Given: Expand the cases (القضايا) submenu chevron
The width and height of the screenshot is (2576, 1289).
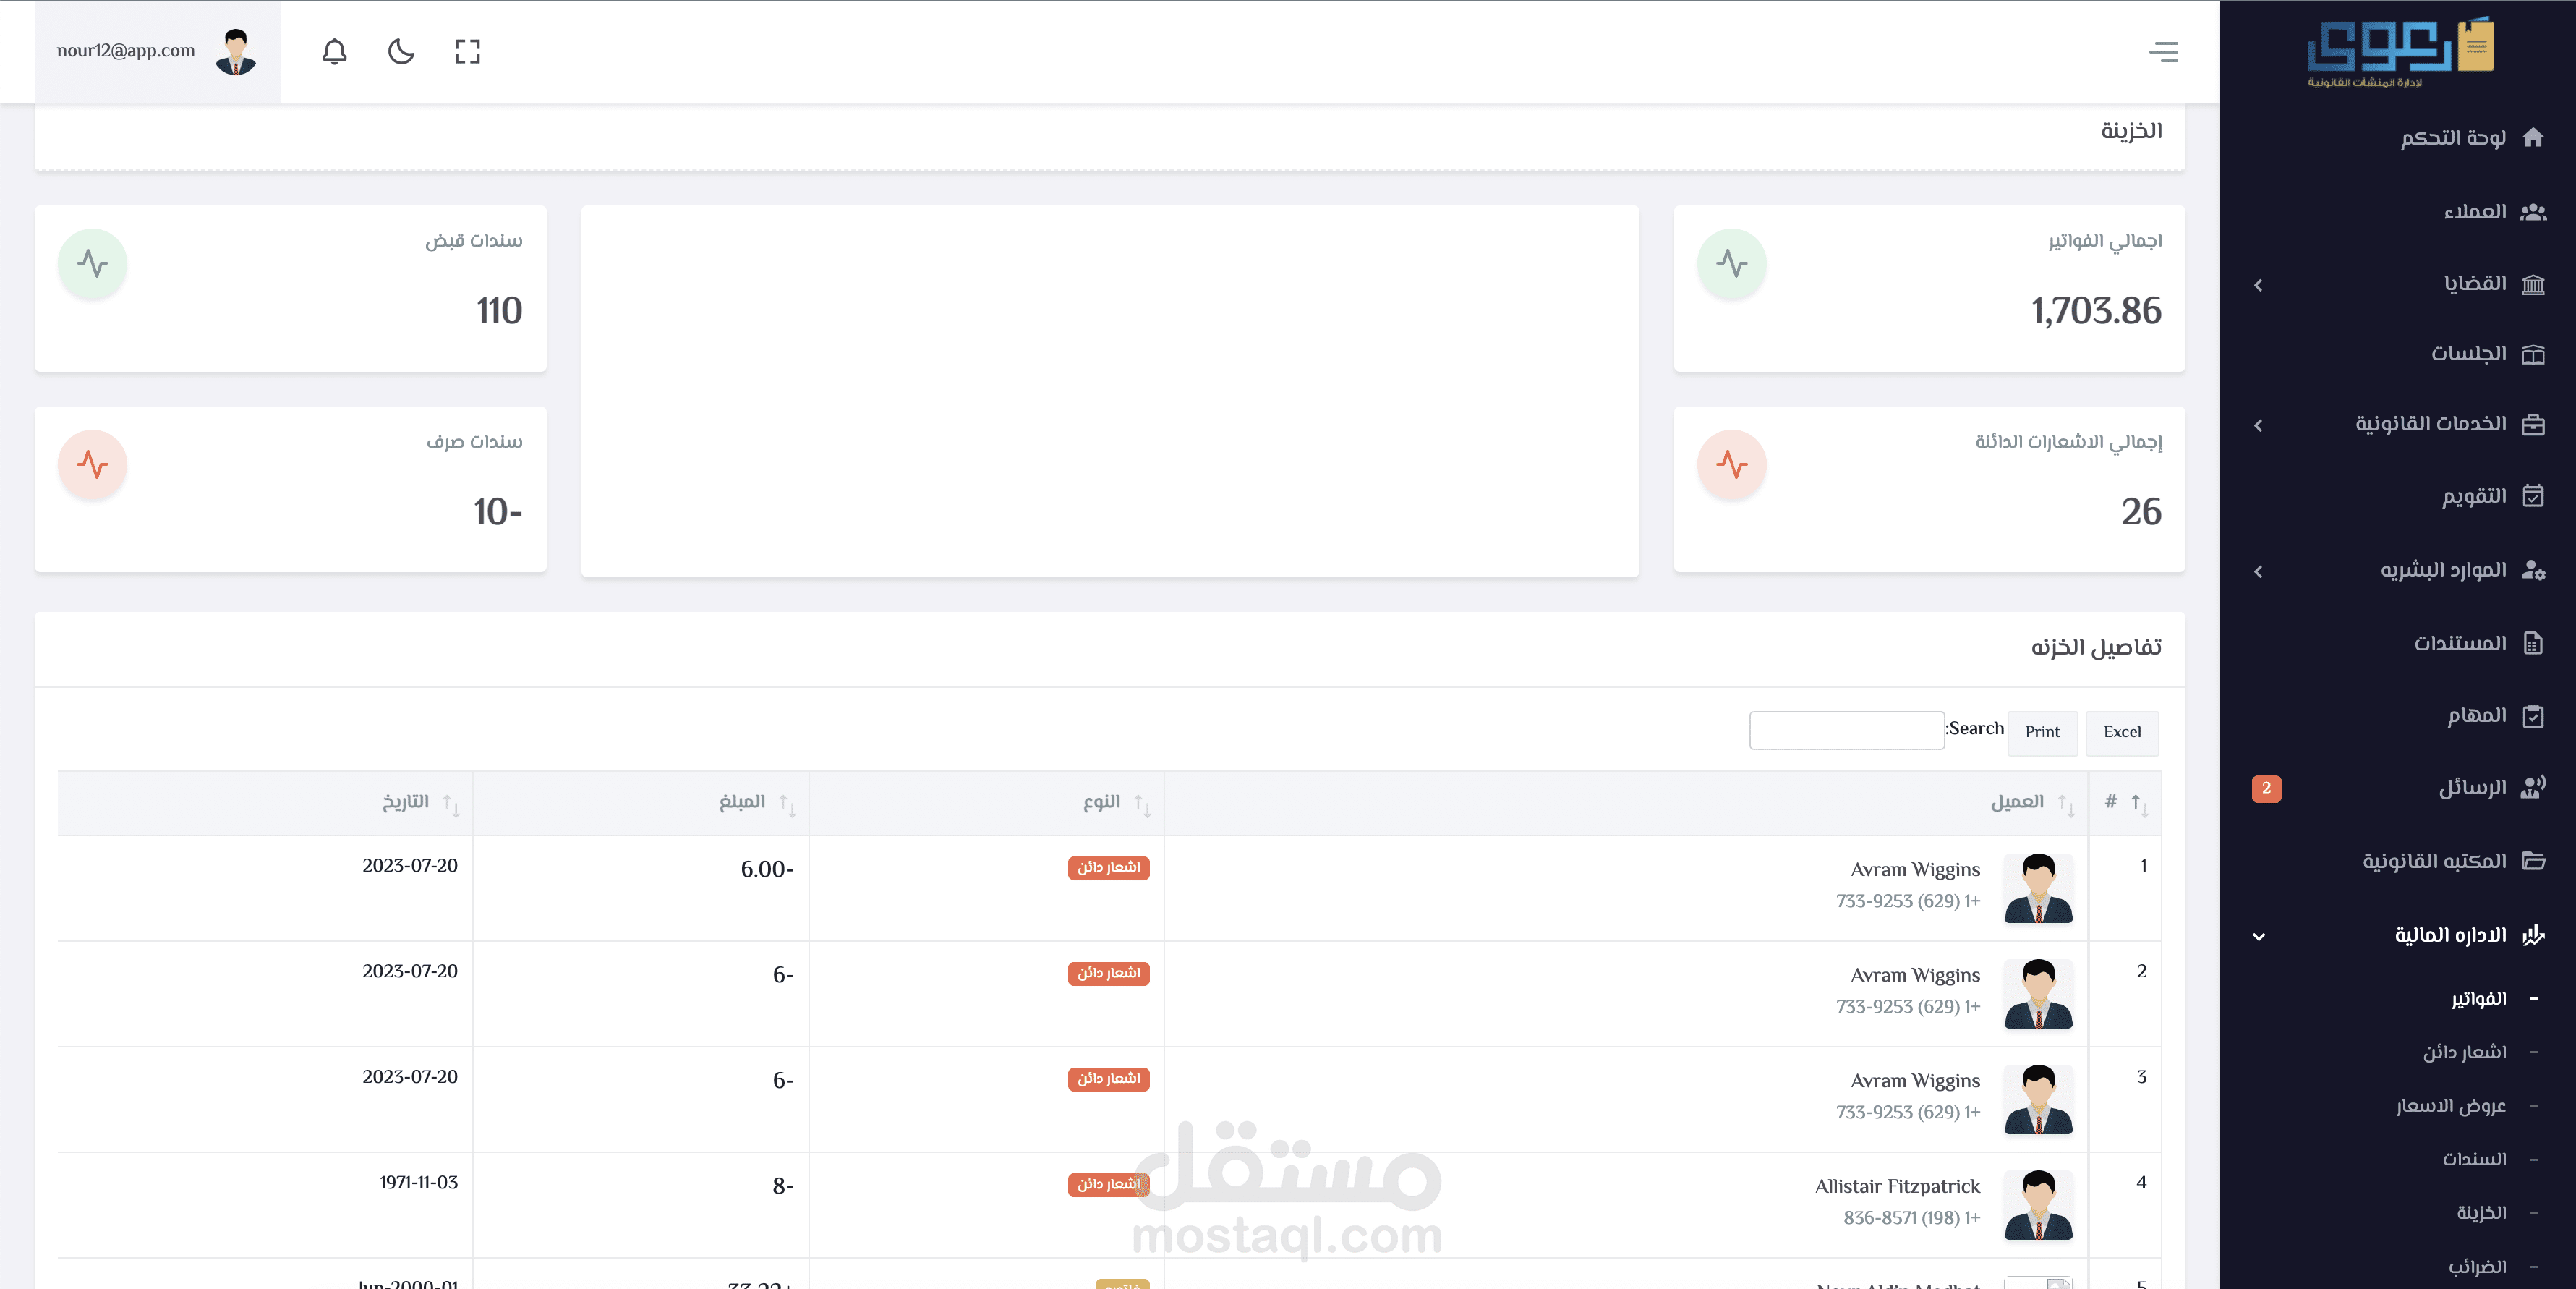Looking at the screenshot, I should coord(2258,286).
